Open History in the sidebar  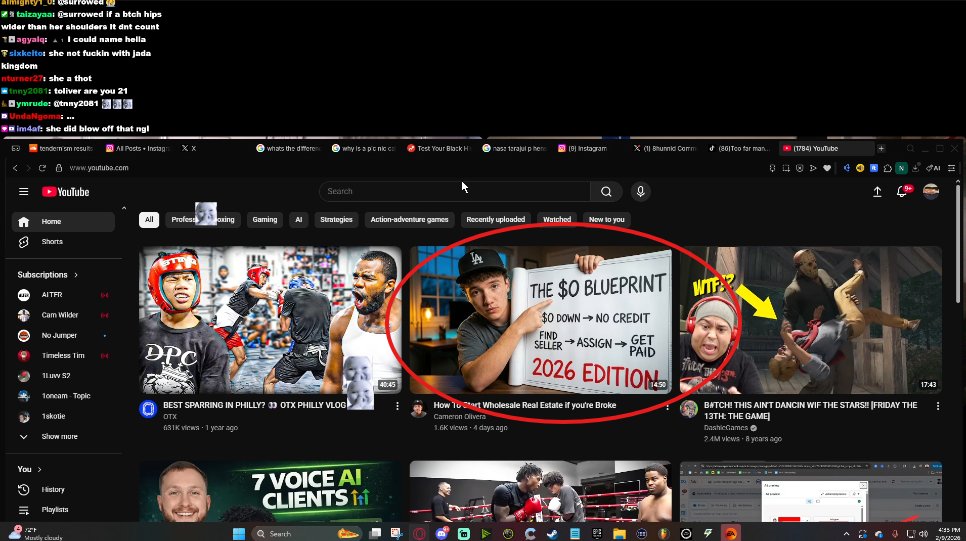[63, 490]
